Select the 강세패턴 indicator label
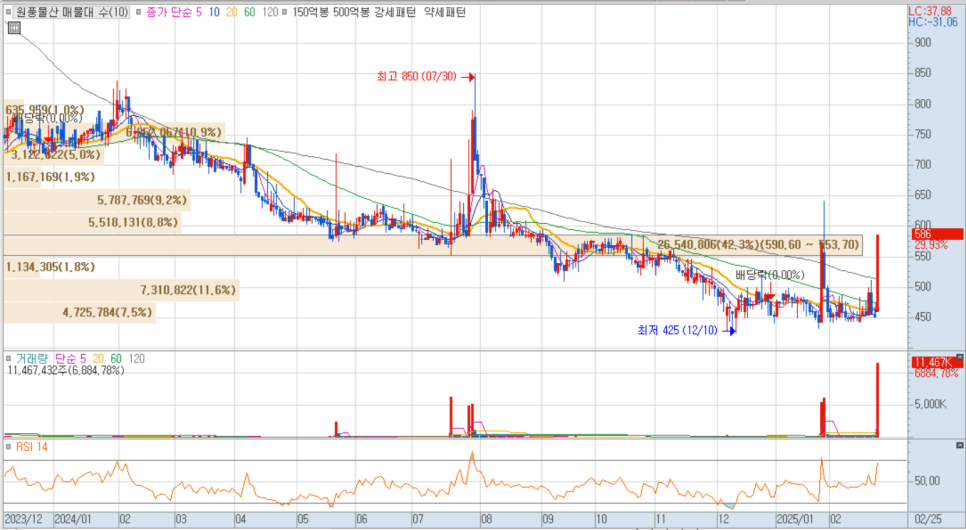This screenshot has height=530, width=966. pos(395,12)
